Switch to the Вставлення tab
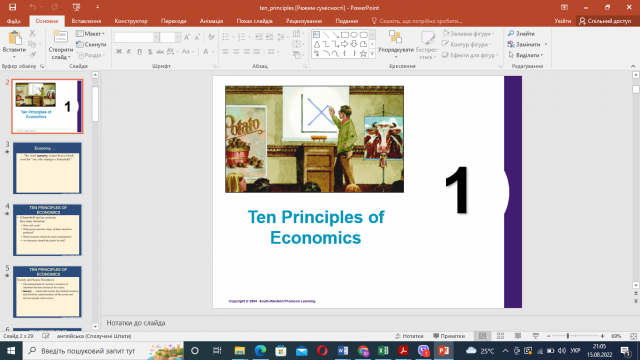This screenshot has height=360, width=640. coord(86,21)
